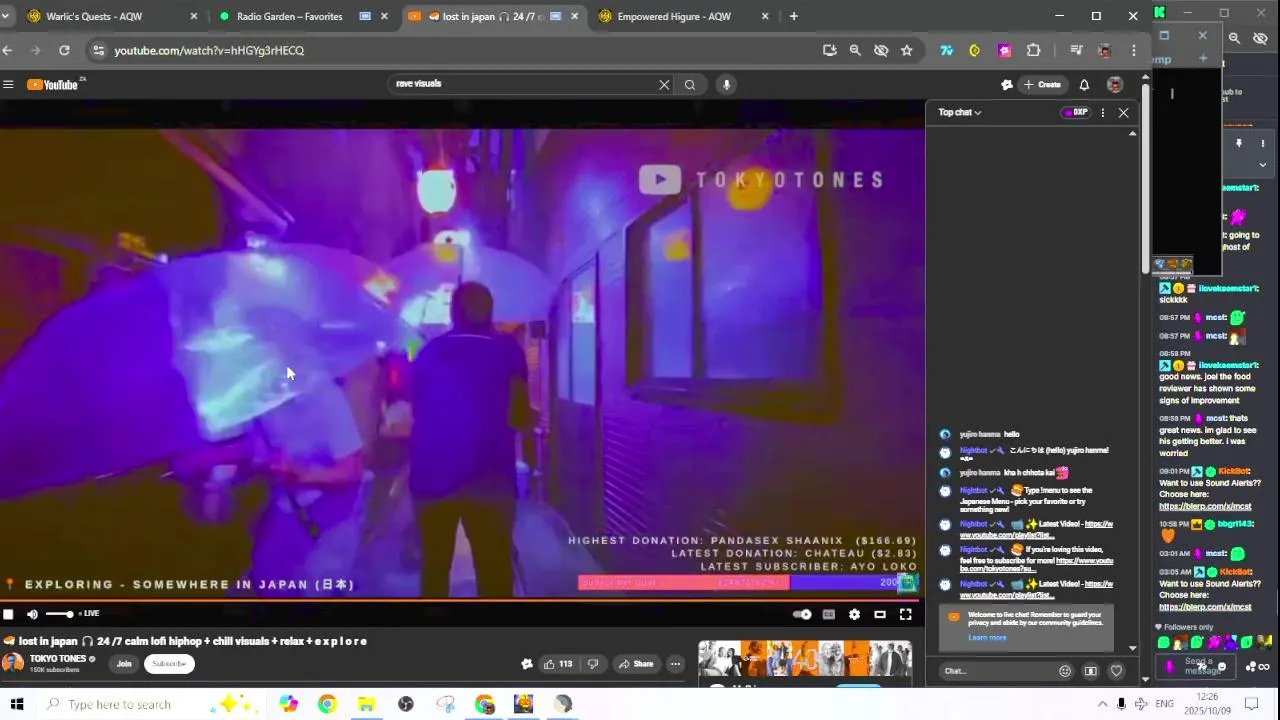
Task: Open a new browser tab
Action: [x=794, y=16]
